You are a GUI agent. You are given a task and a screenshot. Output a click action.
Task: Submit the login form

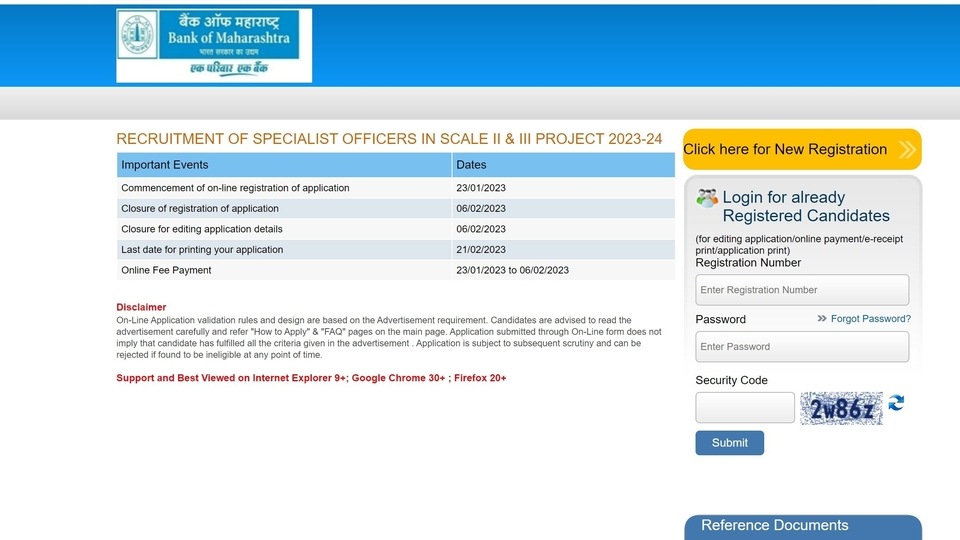[729, 443]
